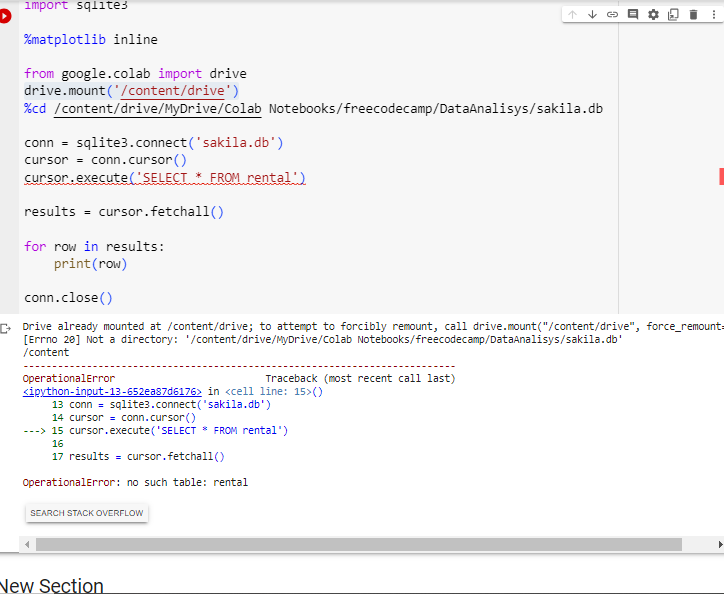This screenshot has width=724, height=594.
Task: Open more cell actions menu
Action: click(714, 14)
